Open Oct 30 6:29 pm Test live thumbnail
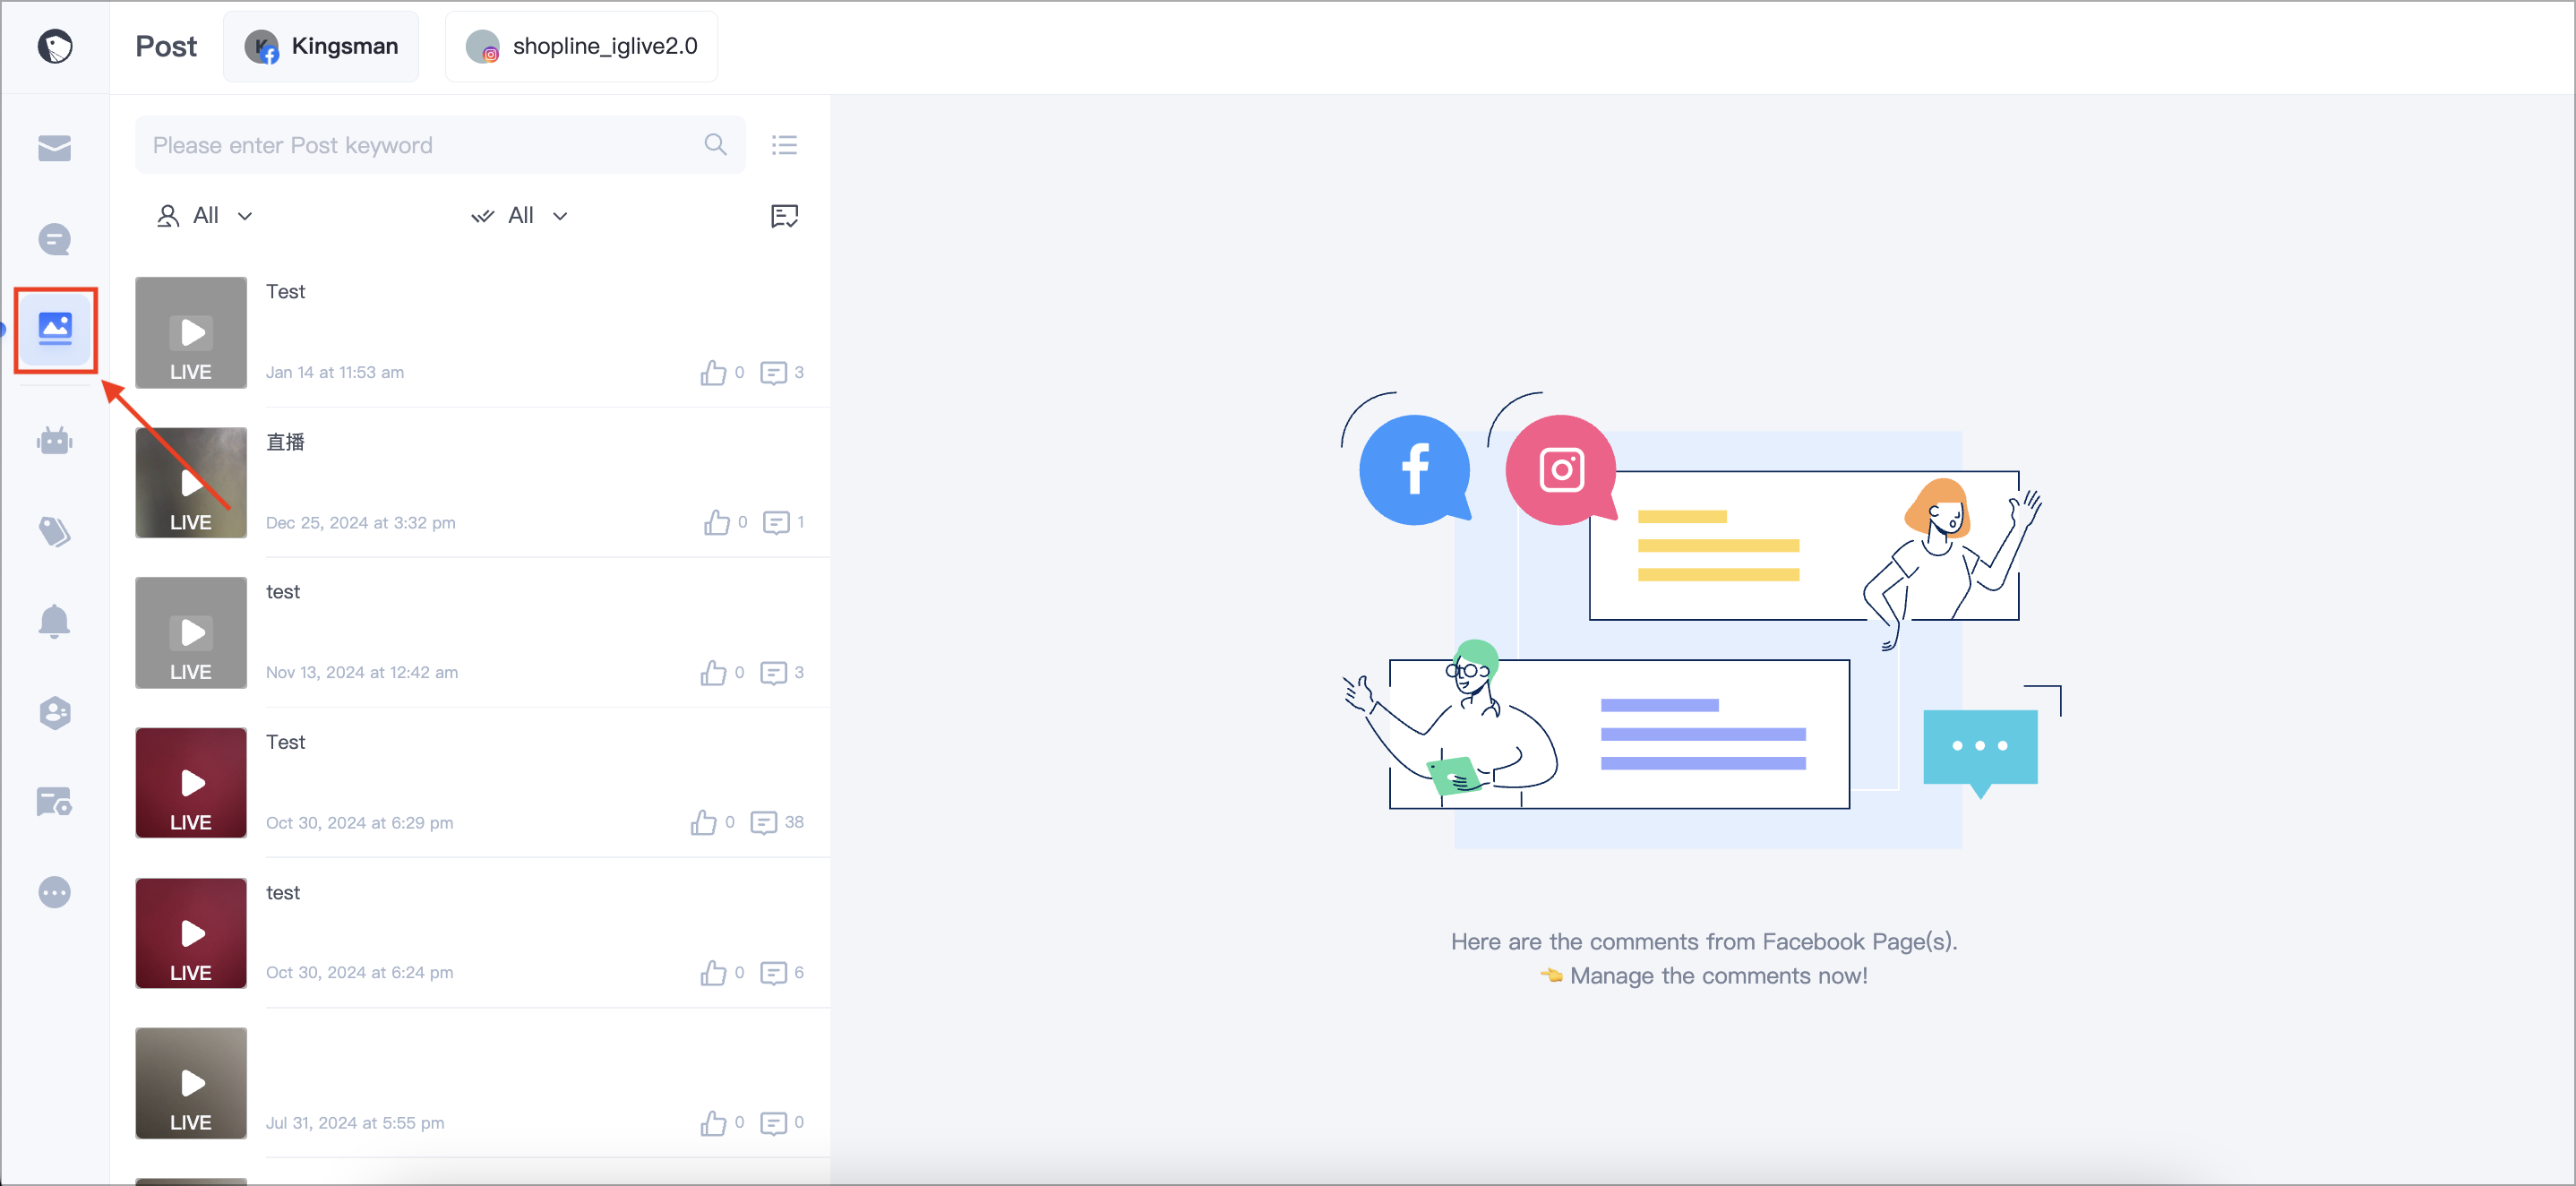Viewport: 2576px width, 1186px height. 191,782
